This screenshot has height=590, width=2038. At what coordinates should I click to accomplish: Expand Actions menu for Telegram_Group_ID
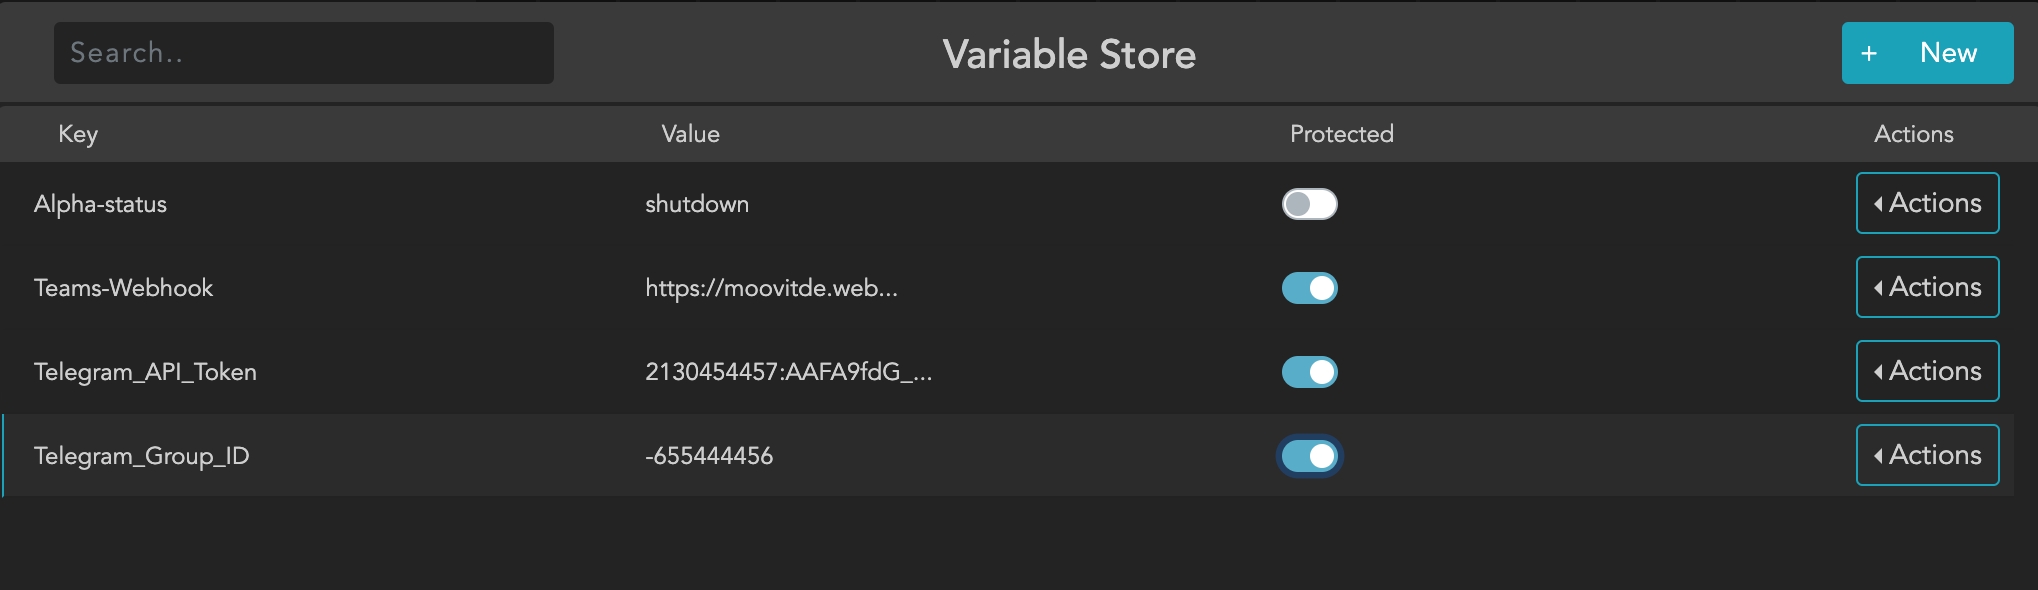point(1927,455)
